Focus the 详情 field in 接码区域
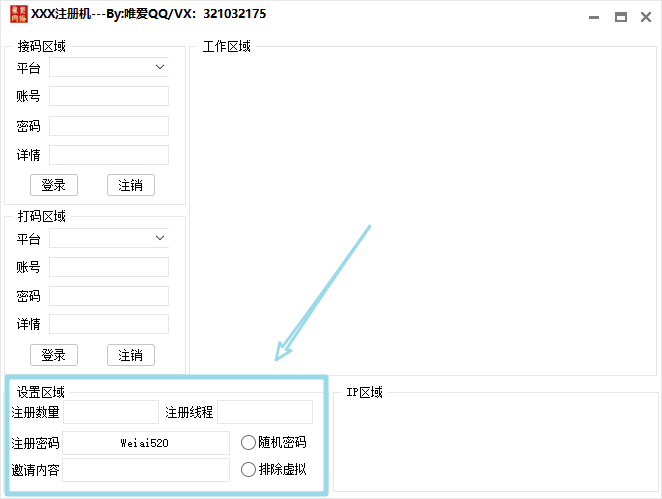 click(109, 155)
